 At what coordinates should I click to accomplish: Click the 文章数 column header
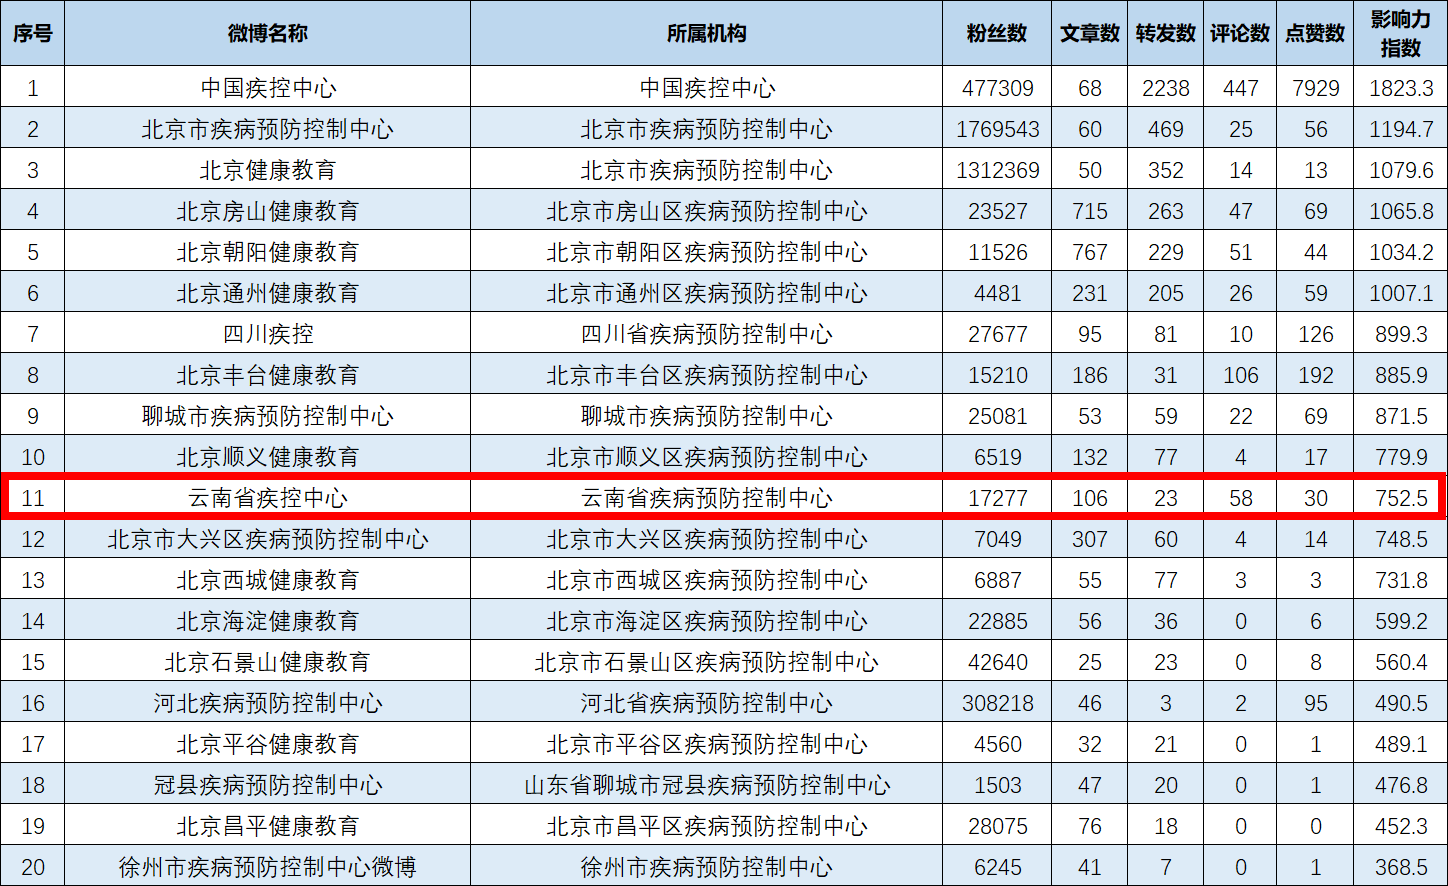pyautogui.click(x=1090, y=33)
